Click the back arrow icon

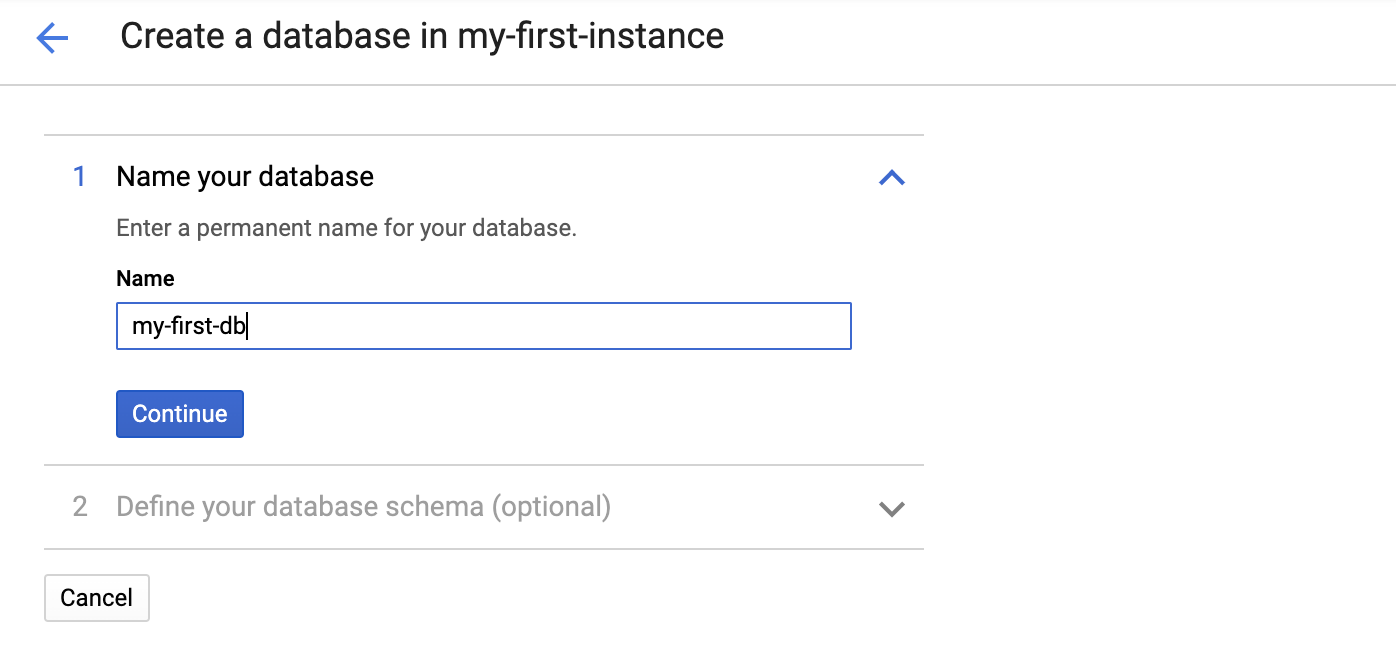tap(52, 39)
